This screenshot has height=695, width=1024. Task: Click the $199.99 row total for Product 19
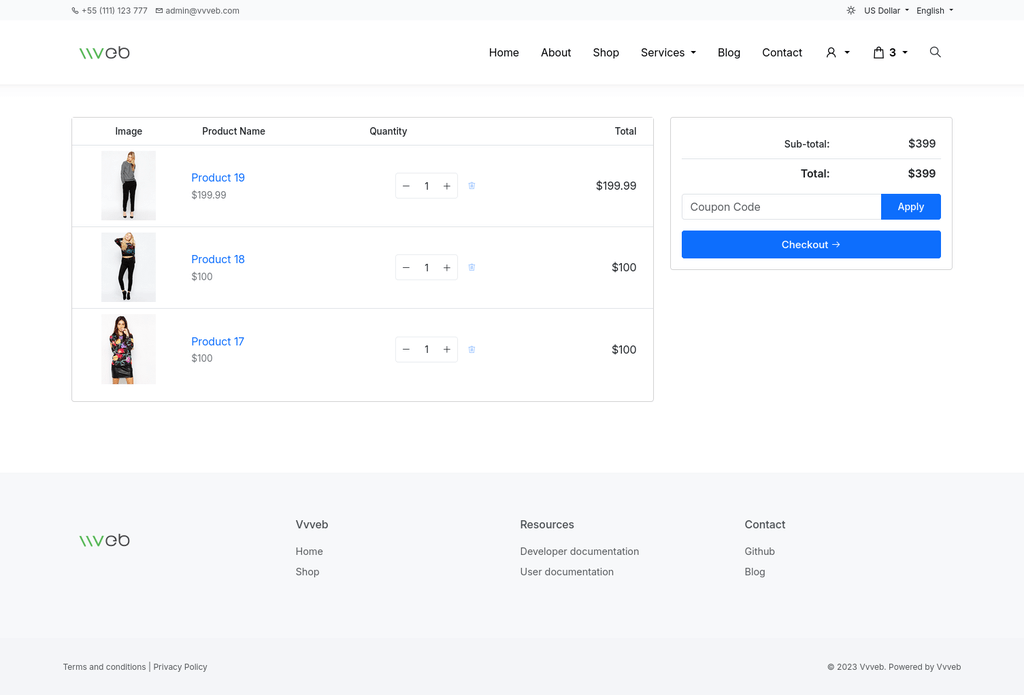616,186
